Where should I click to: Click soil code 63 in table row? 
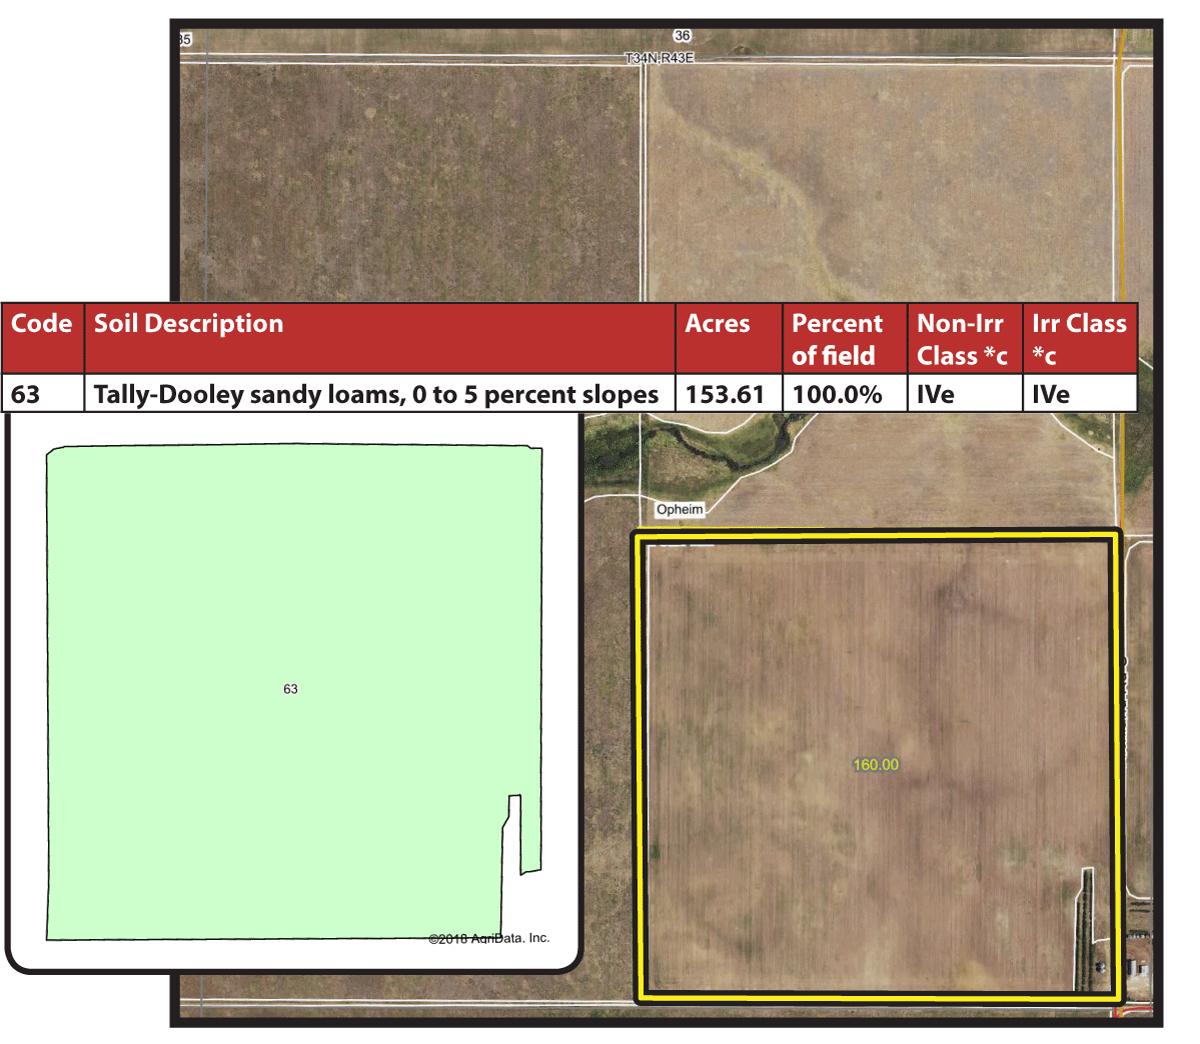26,395
